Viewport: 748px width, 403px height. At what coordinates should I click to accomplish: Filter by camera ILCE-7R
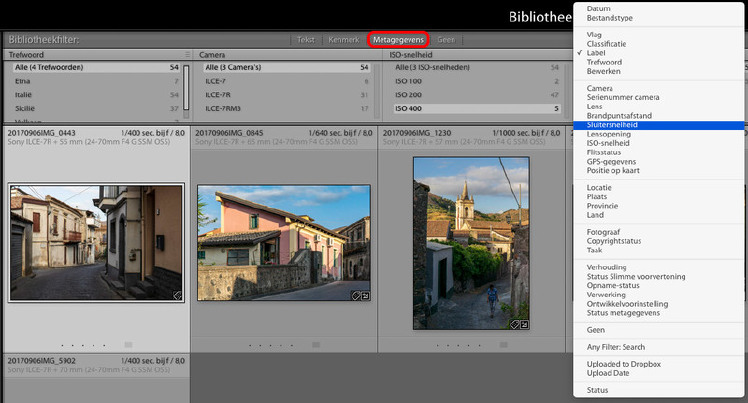[x=287, y=95]
